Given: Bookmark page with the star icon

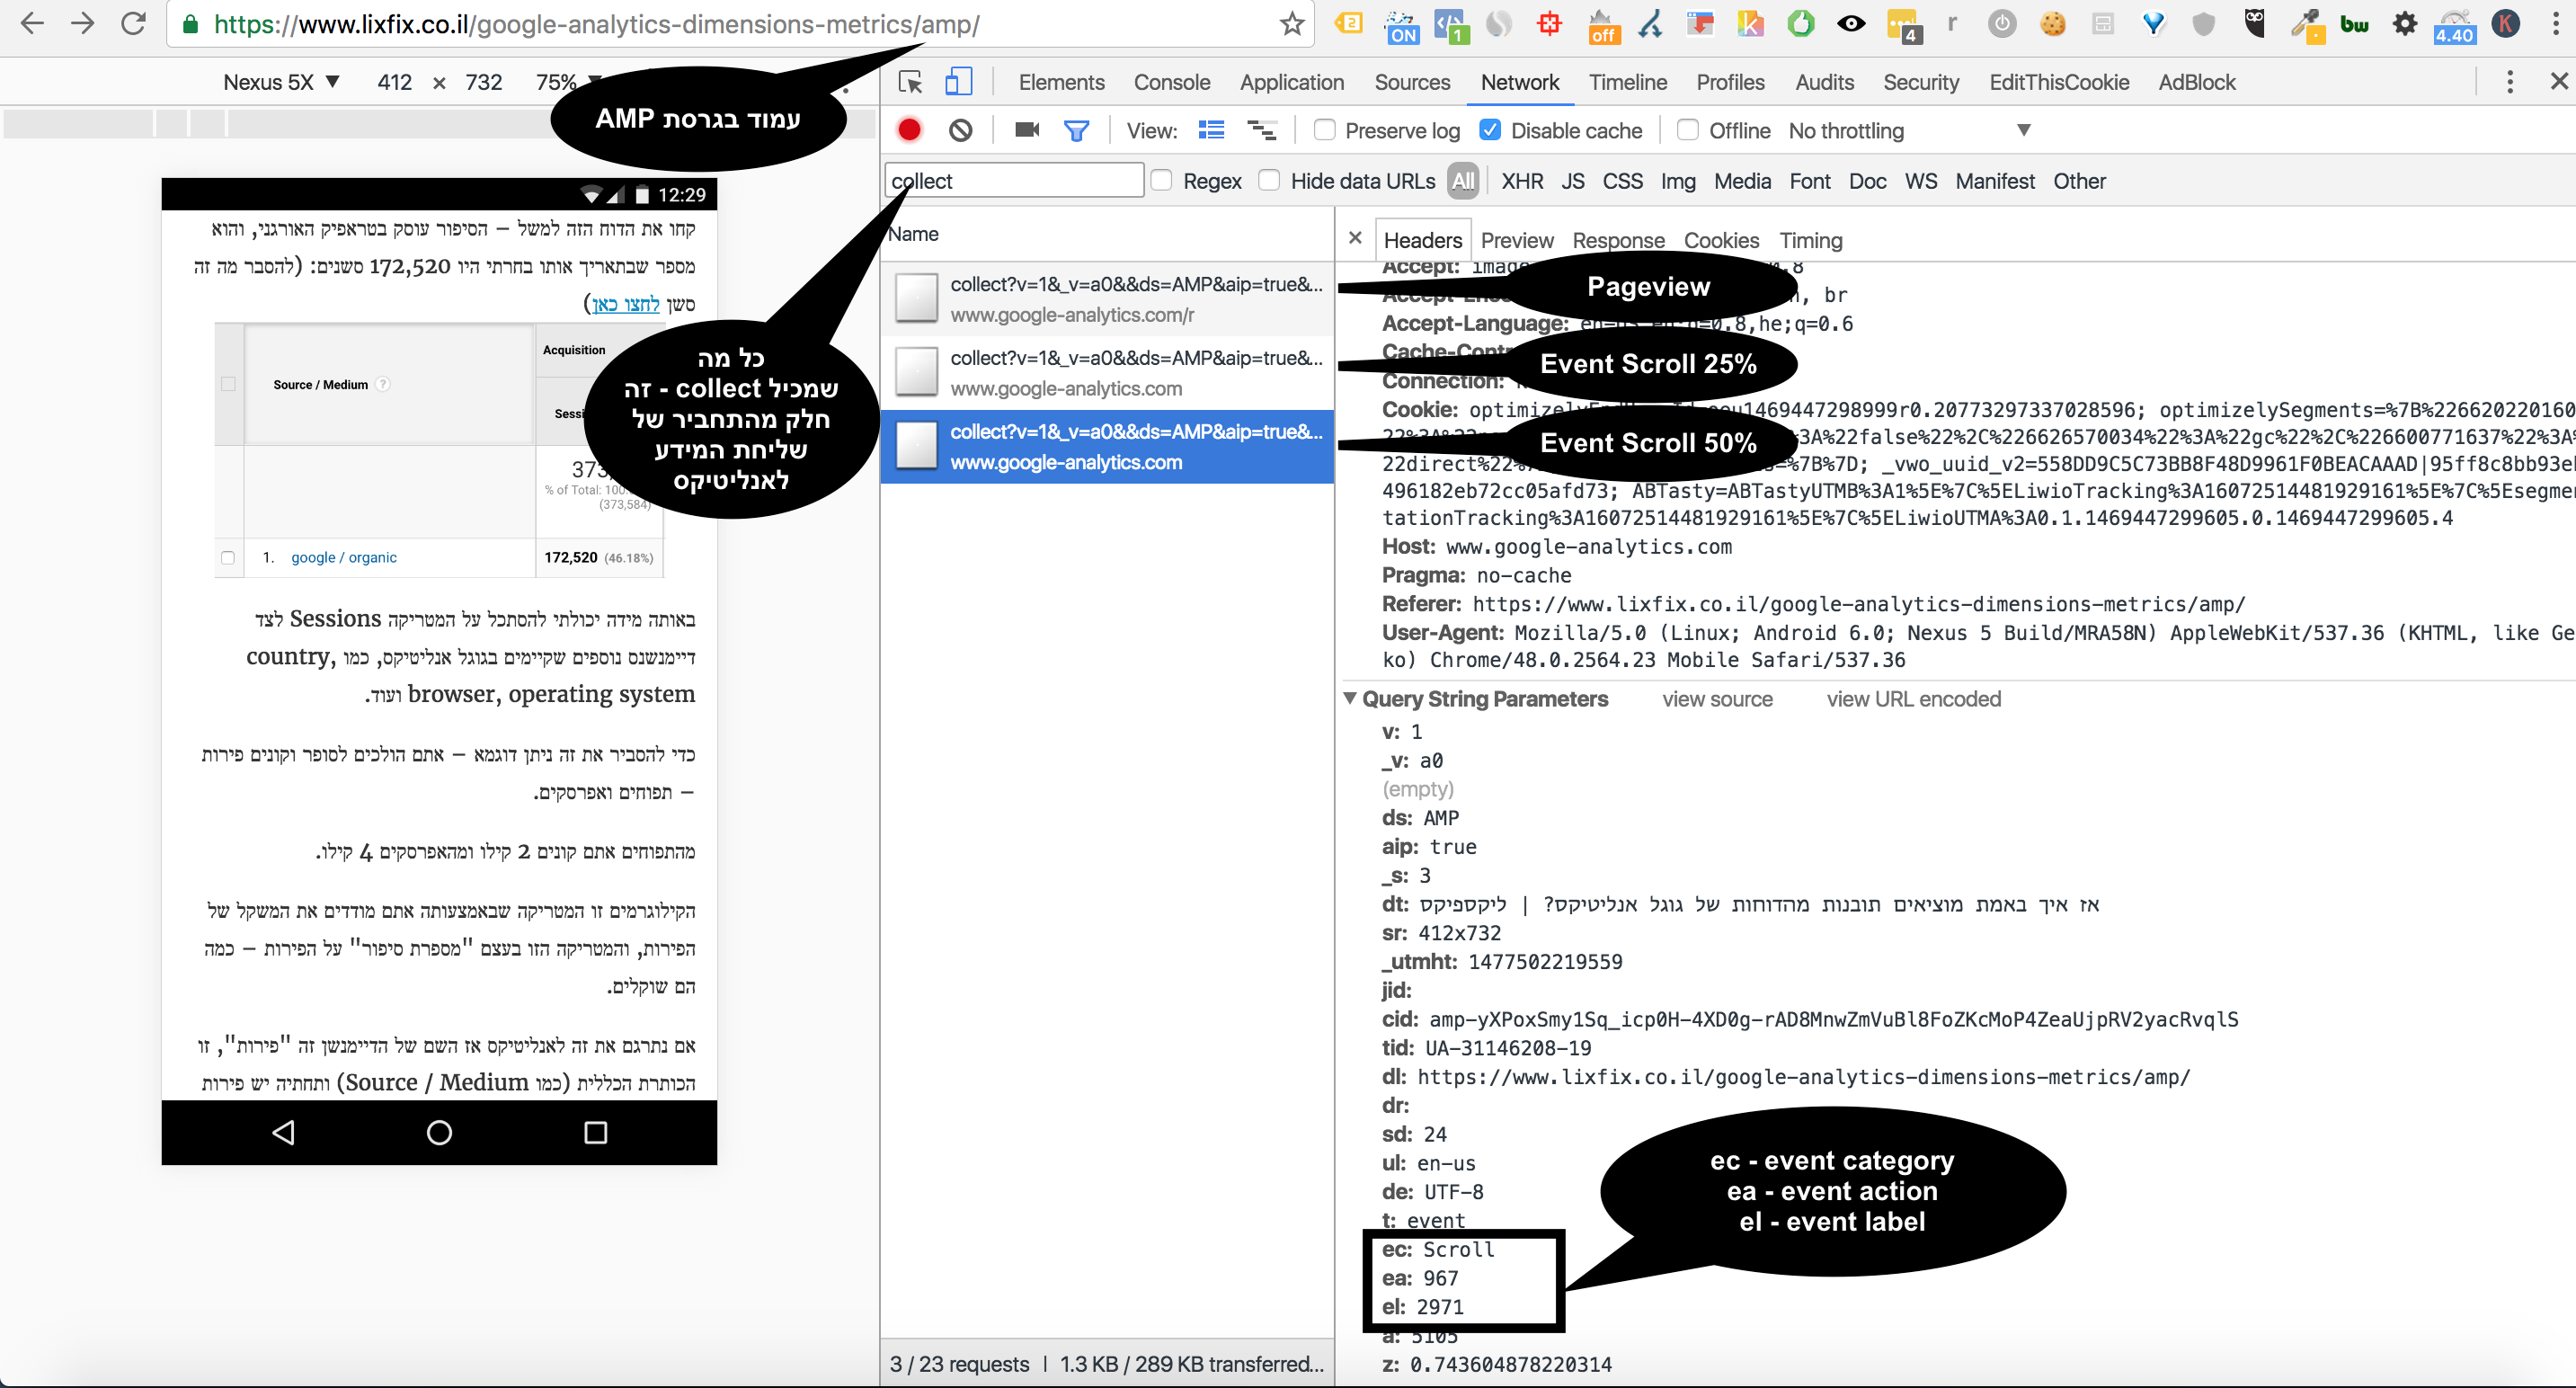Looking at the screenshot, I should click(x=1291, y=24).
